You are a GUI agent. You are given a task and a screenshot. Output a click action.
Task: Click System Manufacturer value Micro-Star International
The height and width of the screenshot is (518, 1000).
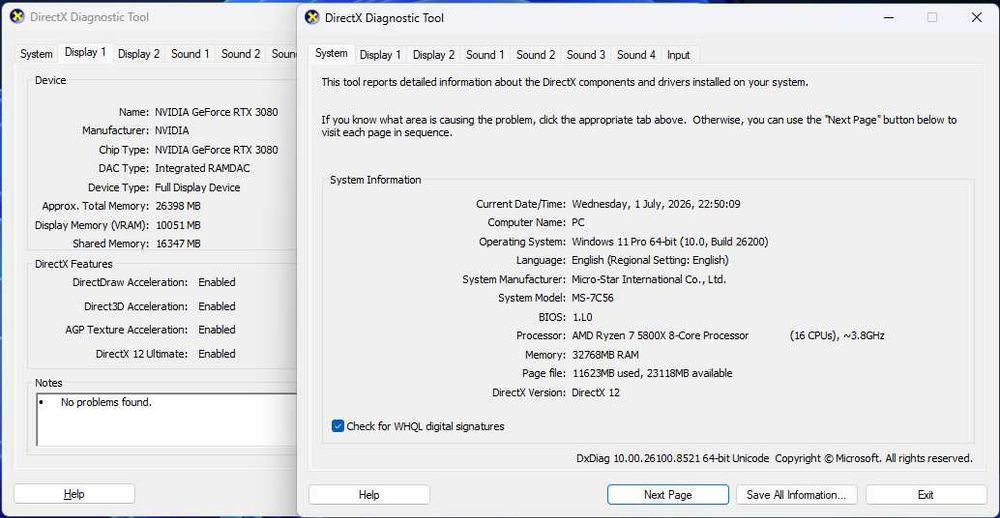pos(649,279)
